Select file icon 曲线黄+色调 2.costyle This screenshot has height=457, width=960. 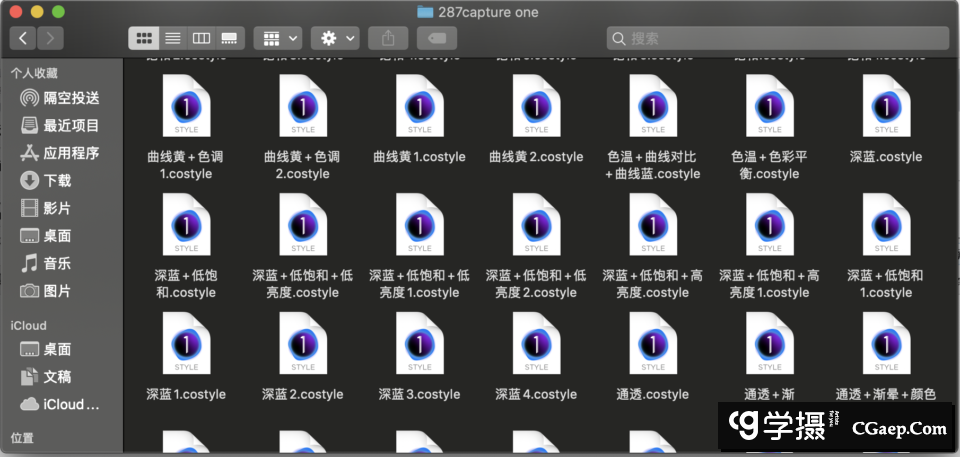click(303, 105)
